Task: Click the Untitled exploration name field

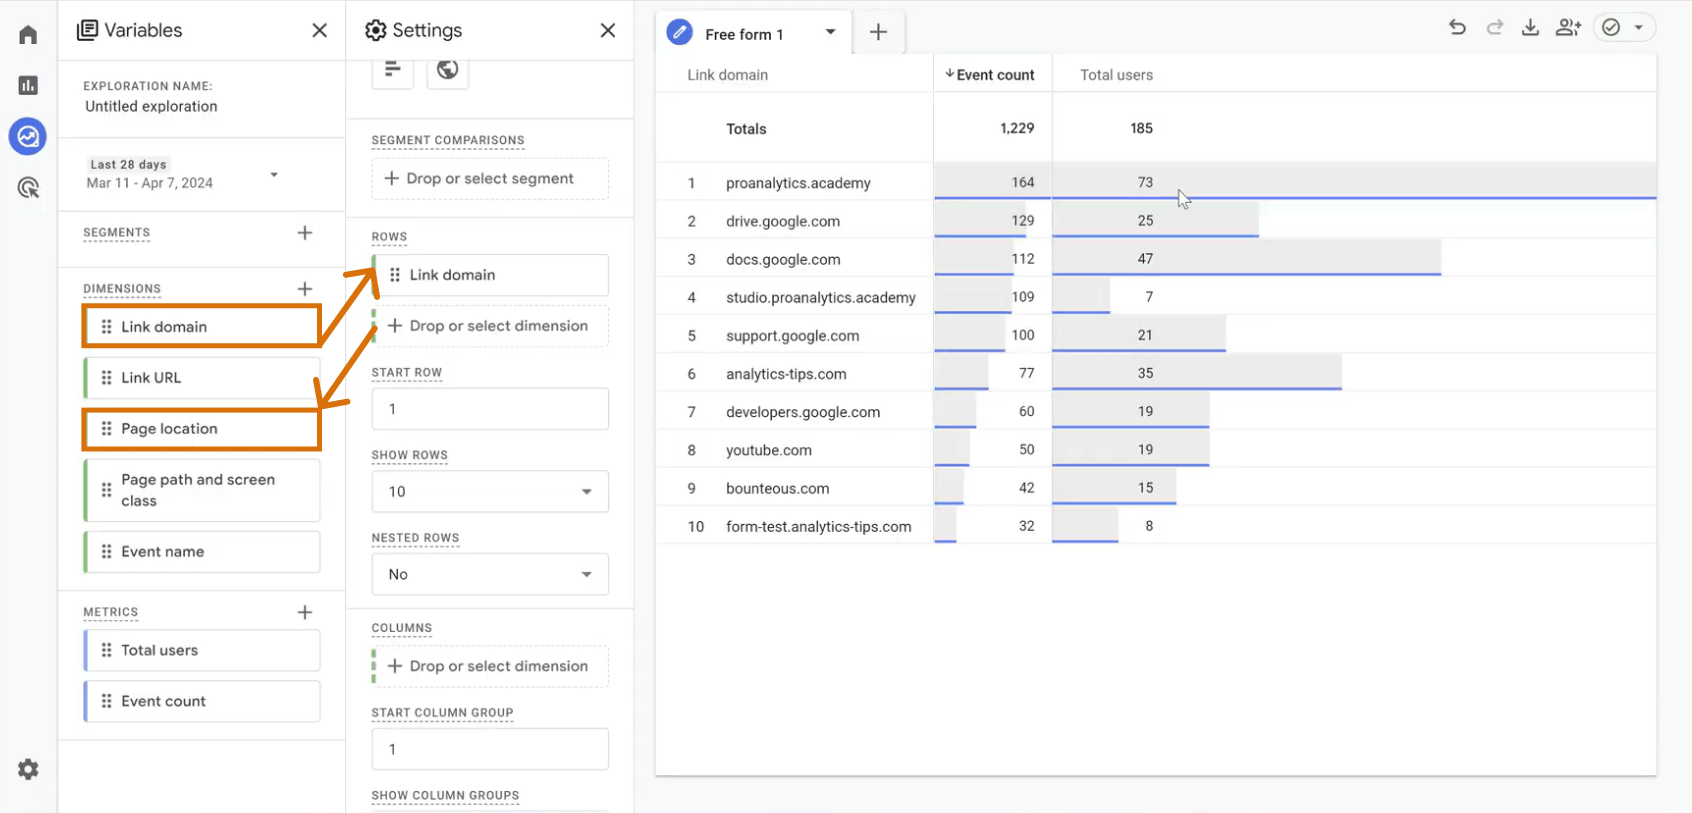Action: point(151,106)
